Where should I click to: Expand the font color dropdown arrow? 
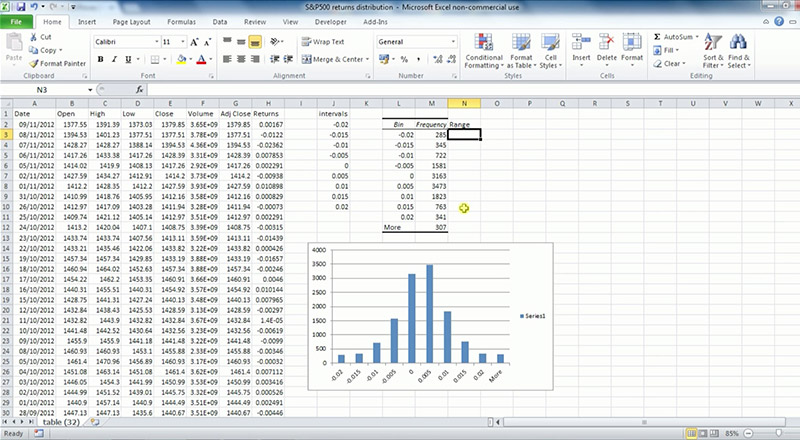pyautogui.click(x=211, y=59)
